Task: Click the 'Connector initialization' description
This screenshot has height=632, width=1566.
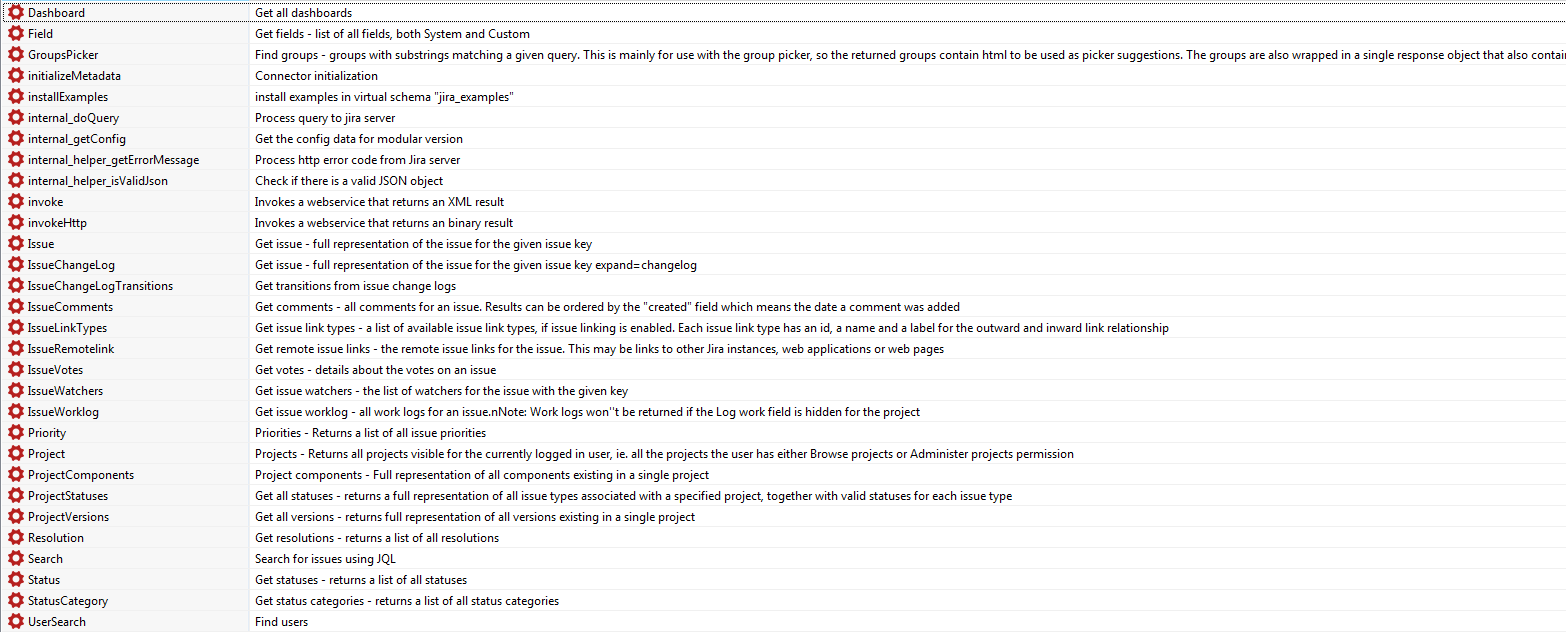Action: 316,76
